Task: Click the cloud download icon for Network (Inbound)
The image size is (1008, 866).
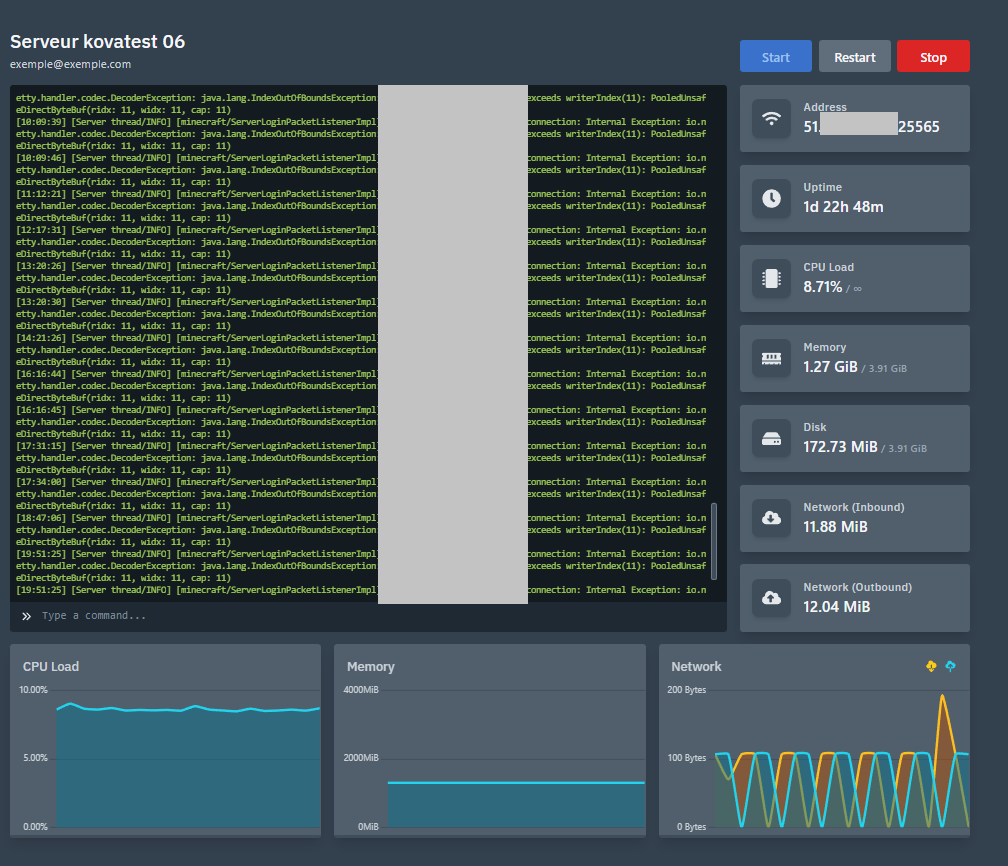Action: pos(771,518)
